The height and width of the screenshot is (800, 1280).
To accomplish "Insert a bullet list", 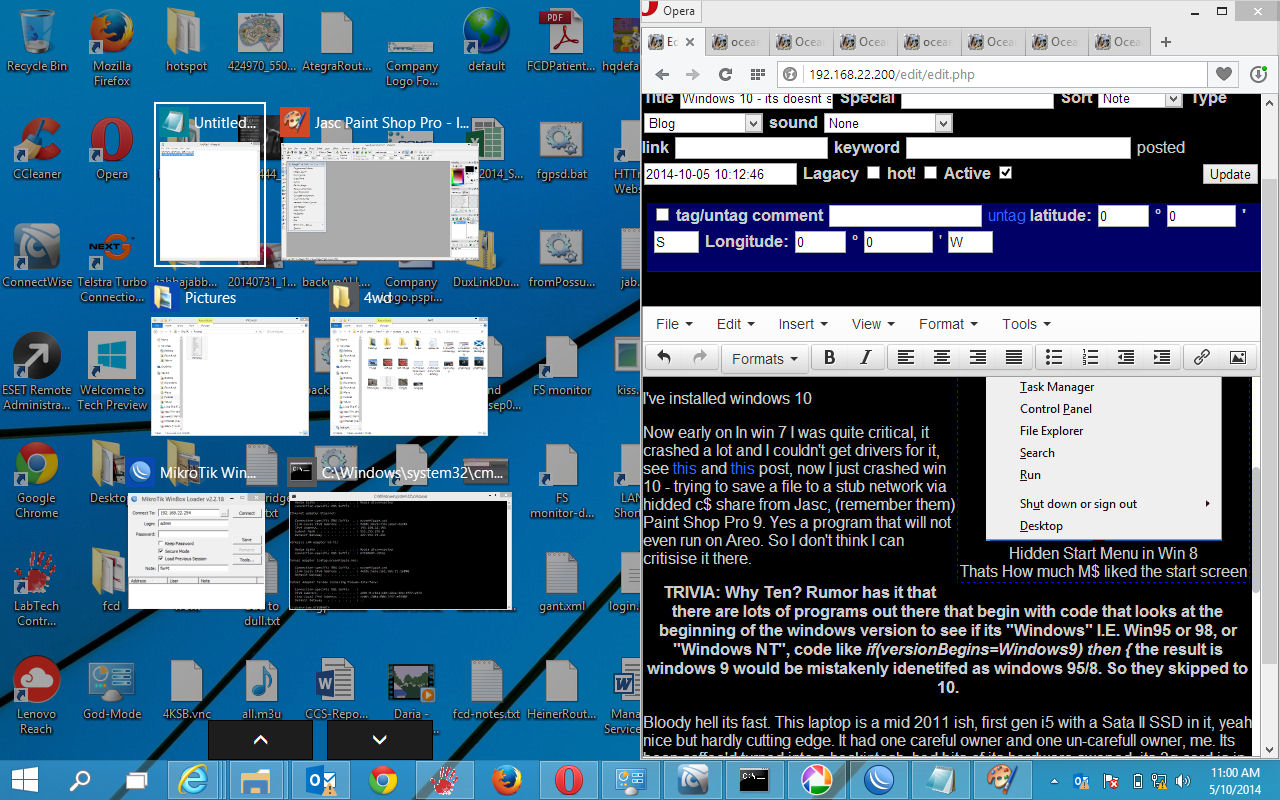I will point(1053,358).
